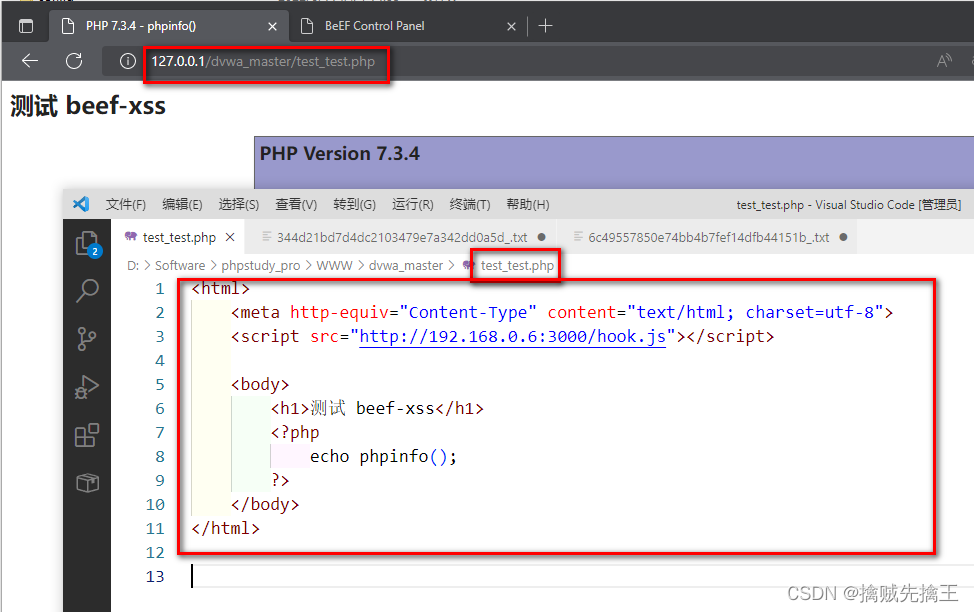Close the BeEF Control Panel tab

tap(511, 26)
